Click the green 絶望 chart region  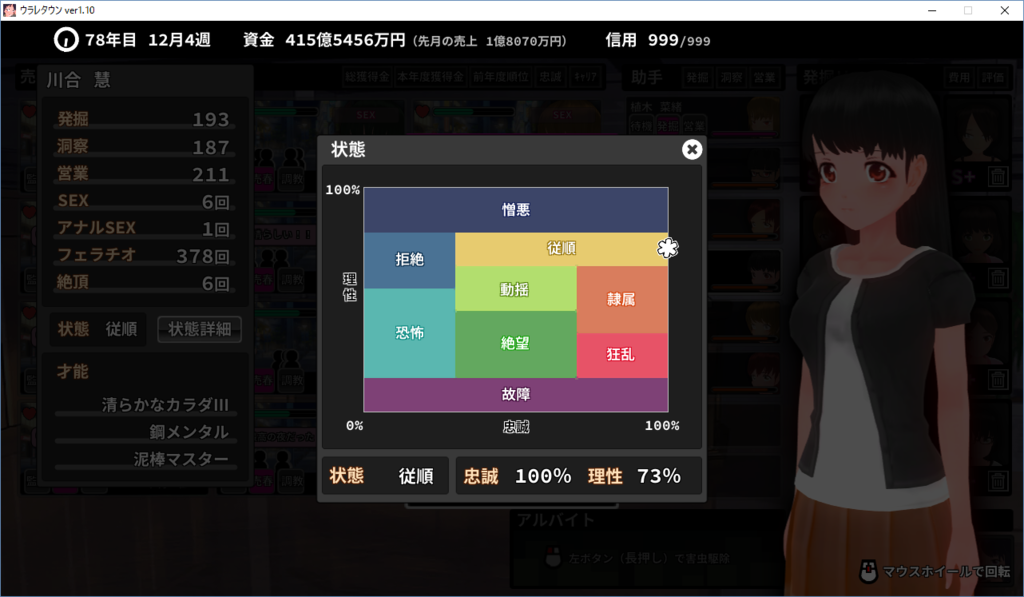[516, 344]
